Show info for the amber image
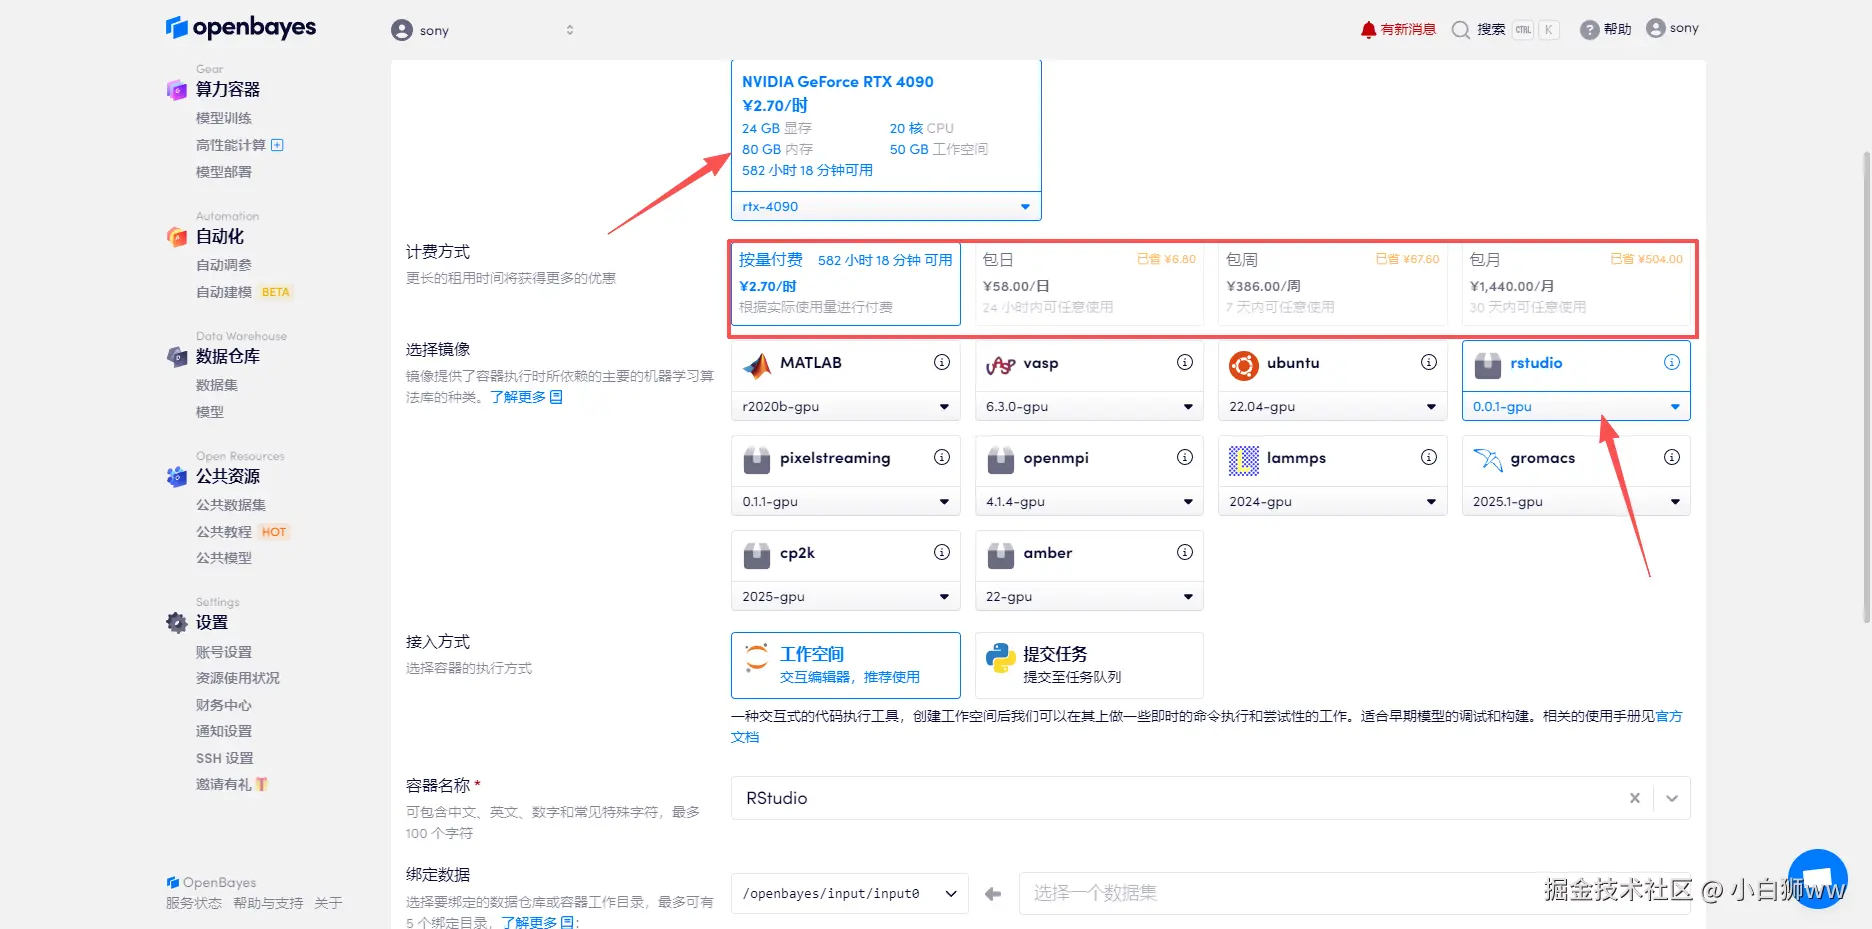This screenshot has width=1872, height=929. 1185,552
